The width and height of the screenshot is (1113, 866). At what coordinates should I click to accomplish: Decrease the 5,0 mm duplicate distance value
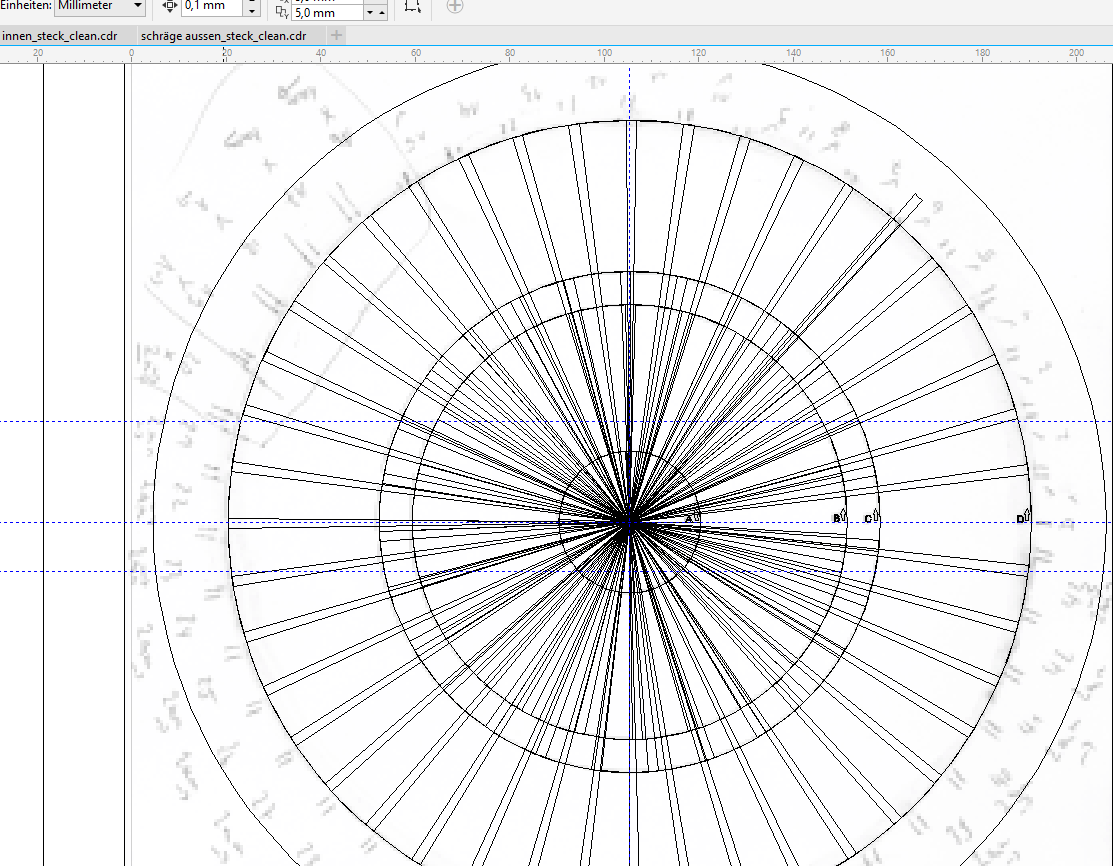(369, 13)
